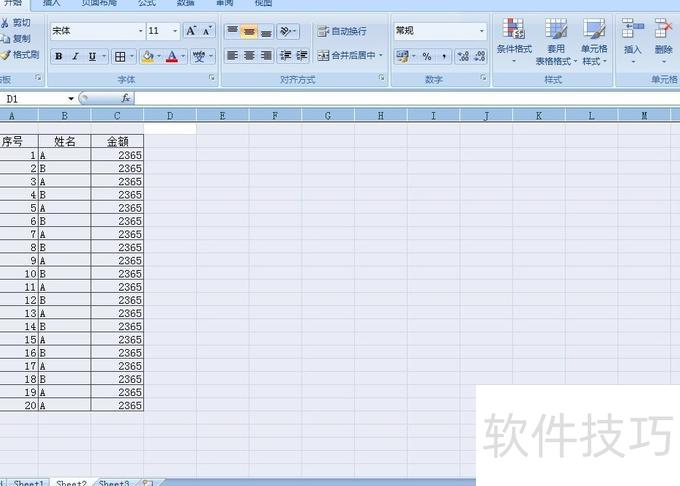Image resolution: width=680 pixels, height=486 pixels.
Task: Select header cell 姓名
Action: [65, 141]
